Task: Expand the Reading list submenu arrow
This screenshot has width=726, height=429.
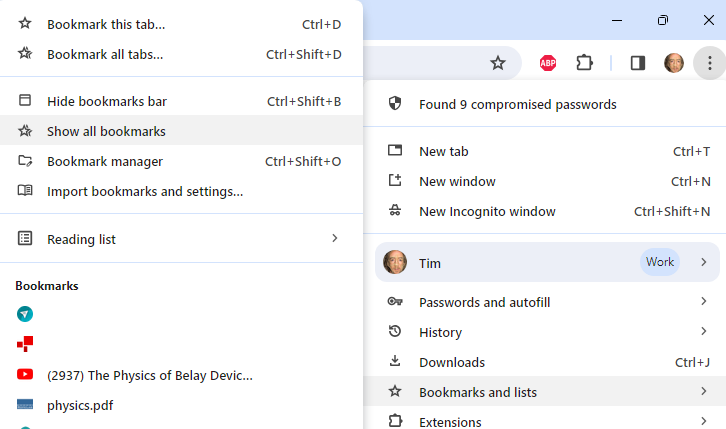Action: pos(335,239)
